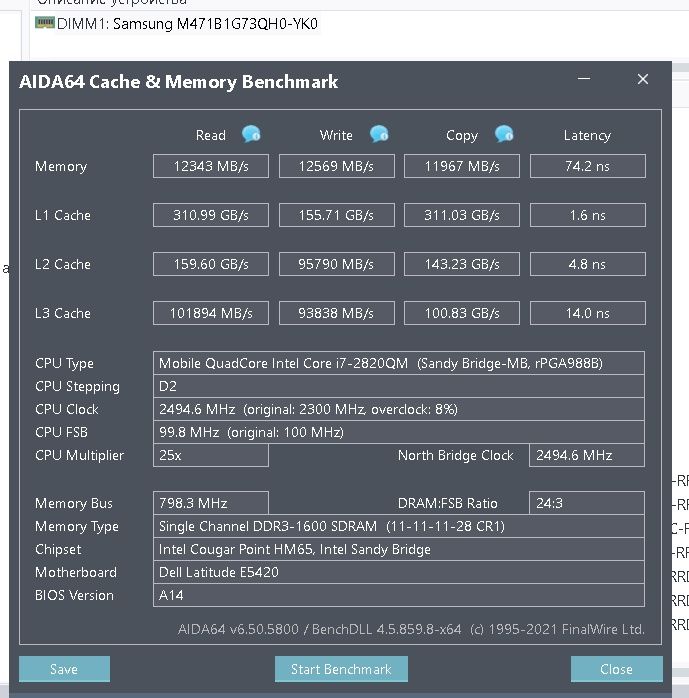Image resolution: width=689 pixels, height=698 pixels.
Task: Close the benchmark dialog with Close button
Action: click(x=616, y=669)
